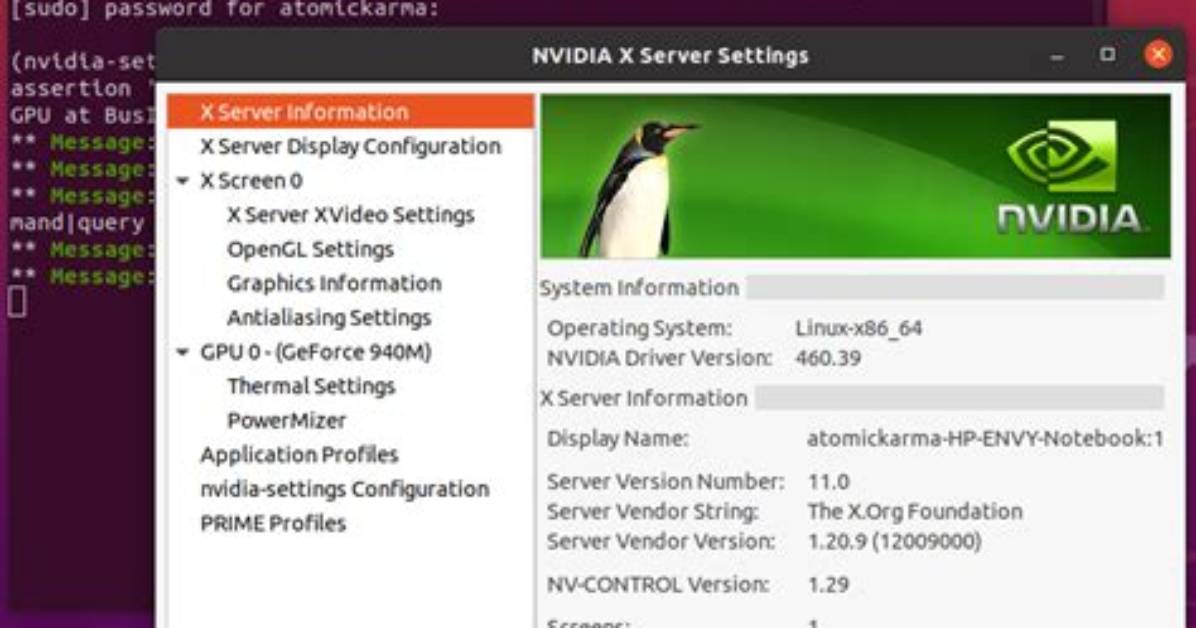Open X Server XVideo Settings
Viewport: 1196px width, 628px height.
click(x=350, y=215)
